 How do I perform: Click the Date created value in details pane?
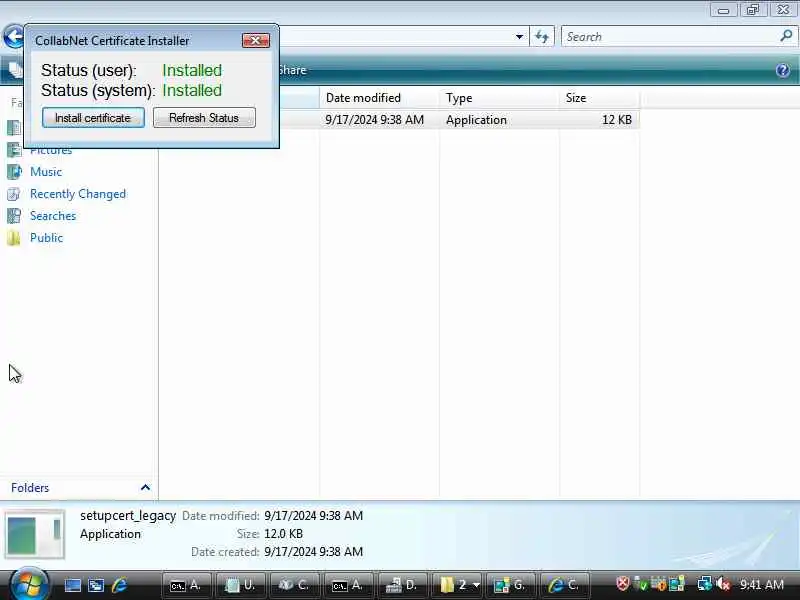pos(313,552)
